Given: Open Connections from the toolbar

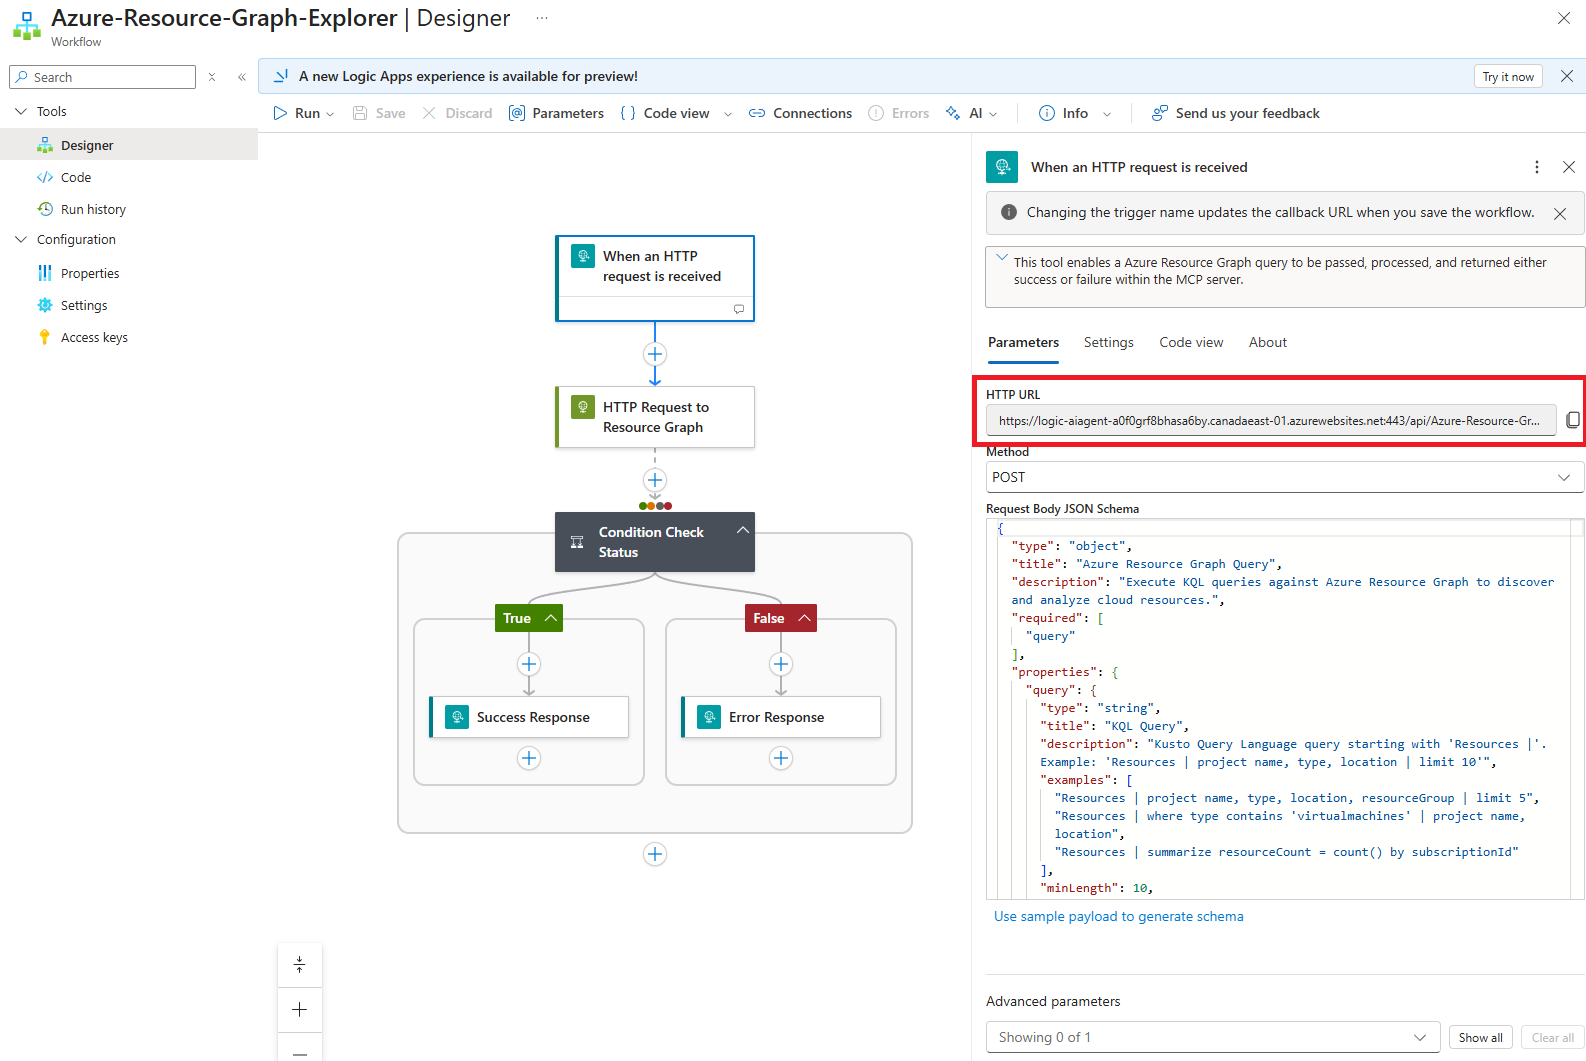Looking at the screenshot, I should click(x=800, y=113).
